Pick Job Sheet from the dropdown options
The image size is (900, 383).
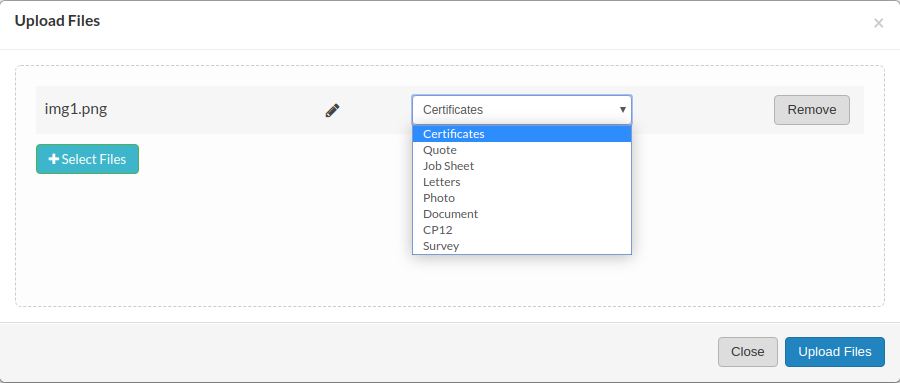coord(522,166)
